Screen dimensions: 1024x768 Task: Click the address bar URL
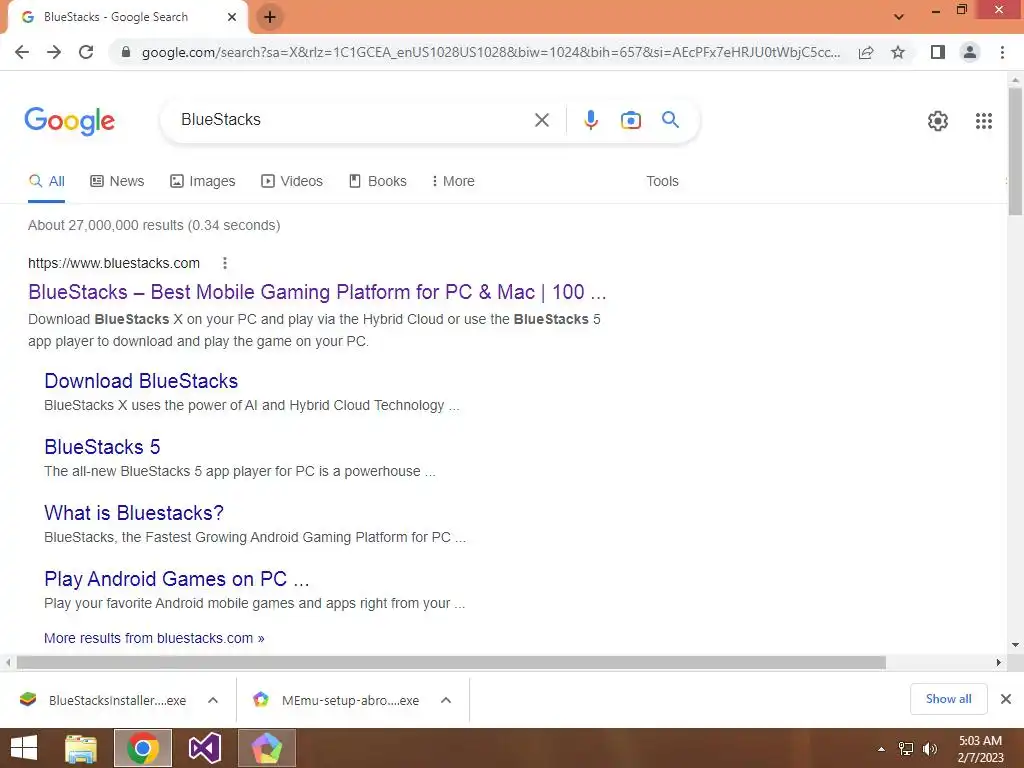click(x=490, y=52)
